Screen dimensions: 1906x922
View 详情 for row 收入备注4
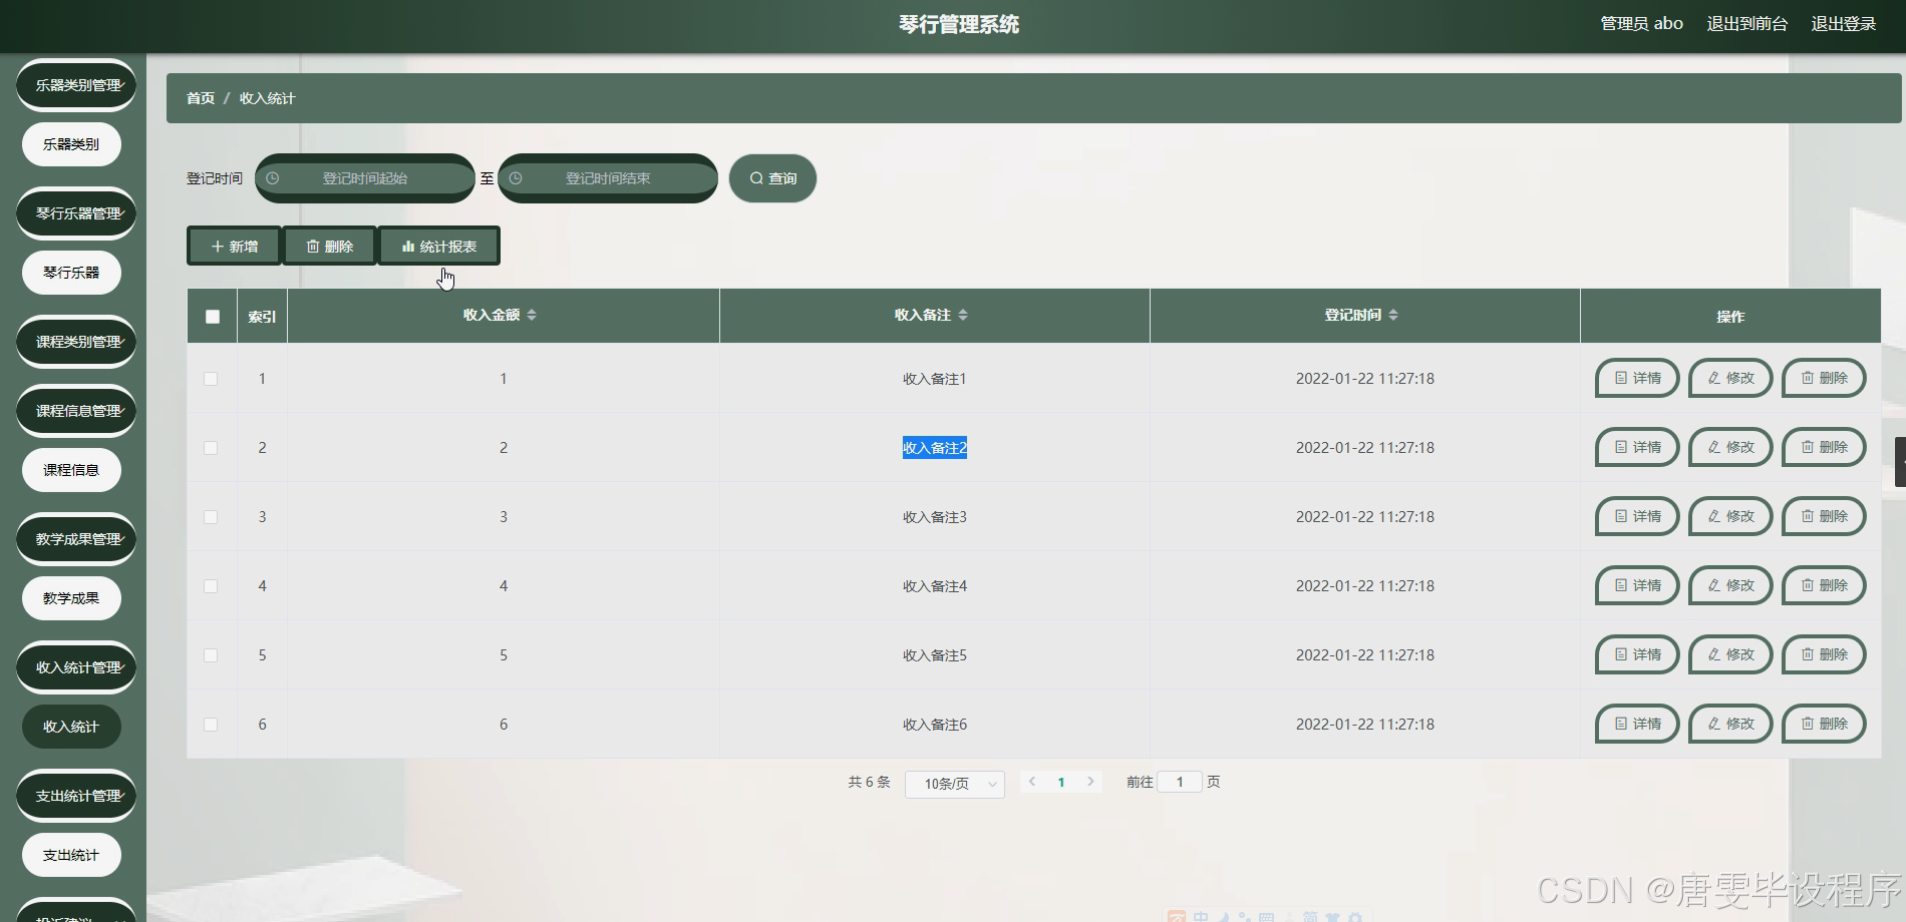1637,585
